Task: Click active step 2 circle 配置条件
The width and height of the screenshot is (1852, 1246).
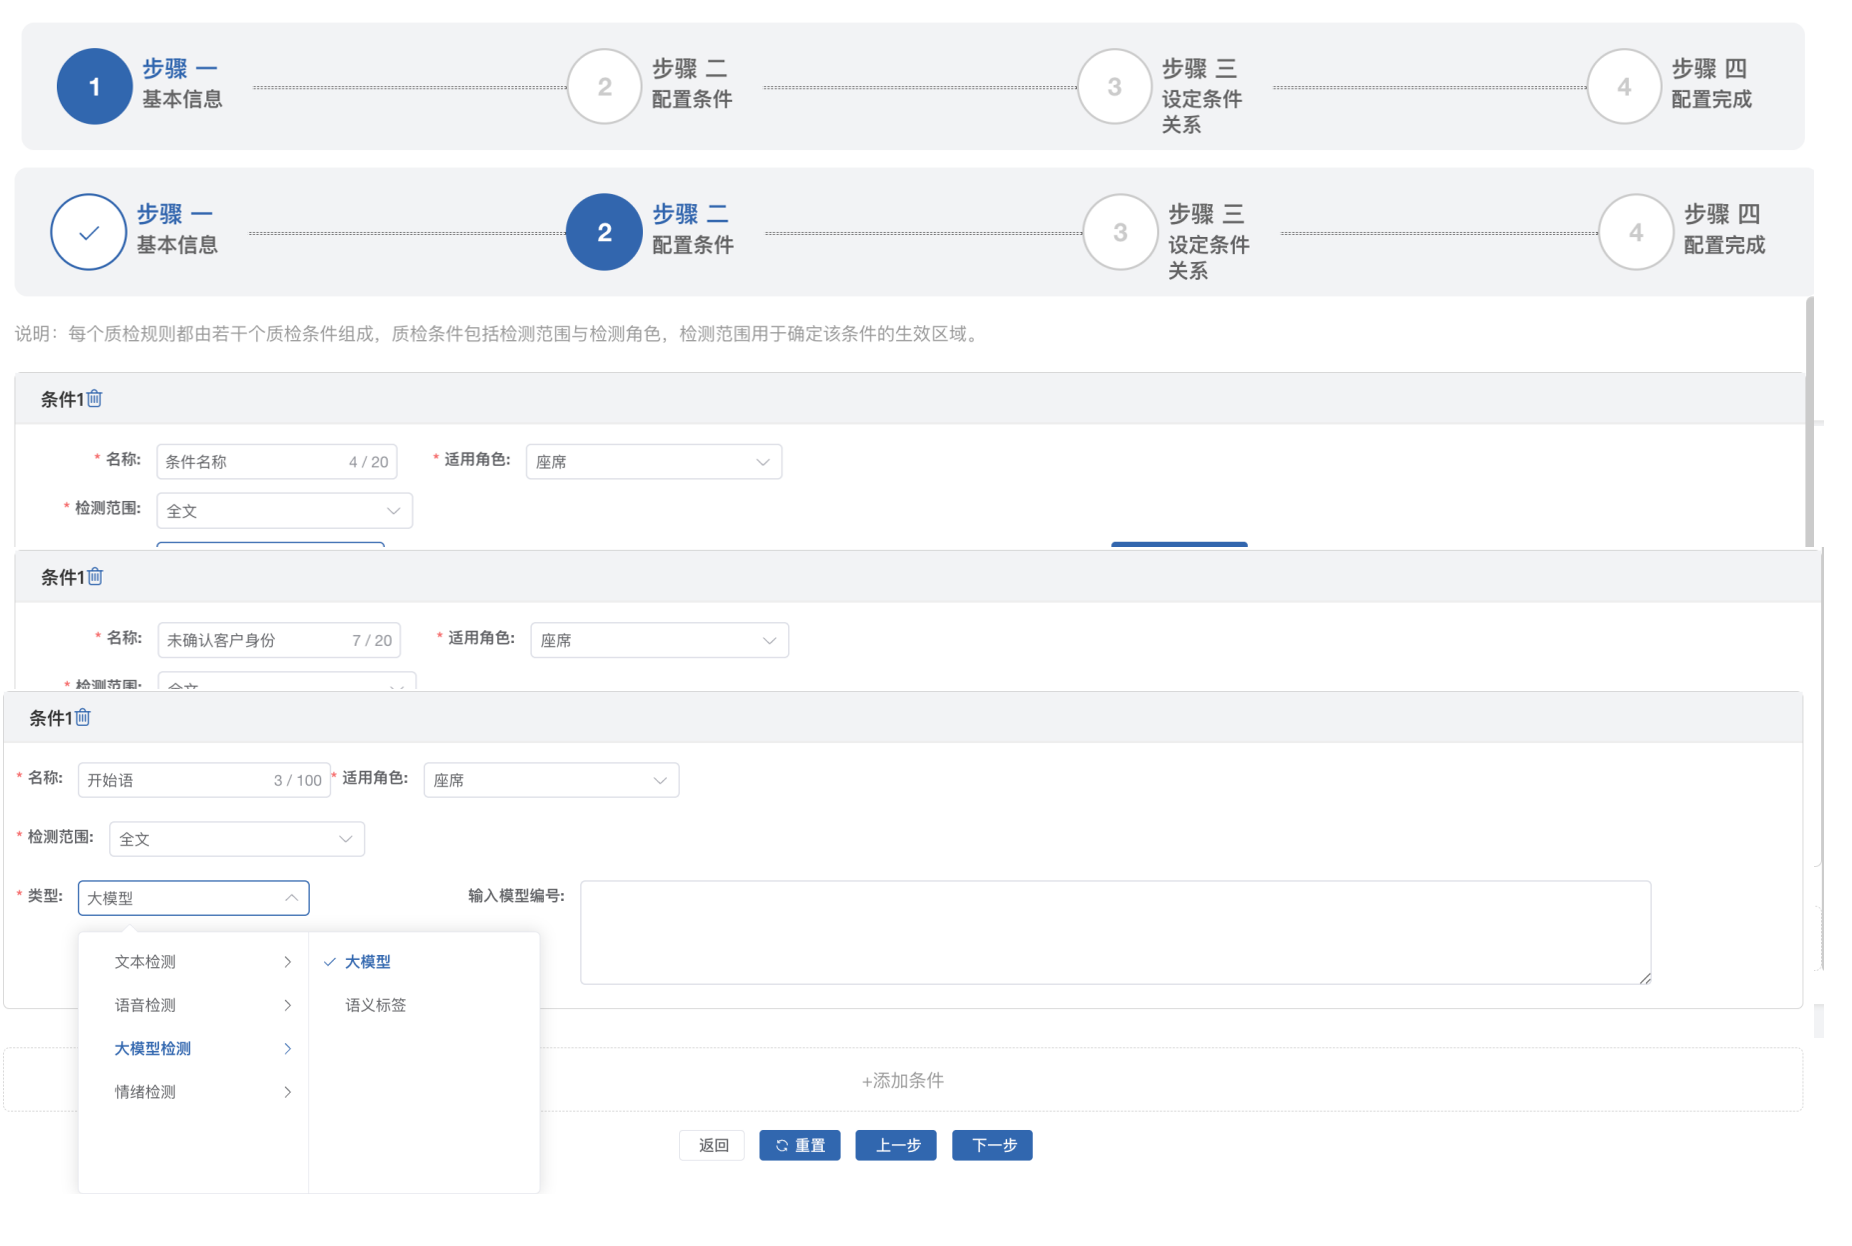Action: click(x=604, y=232)
